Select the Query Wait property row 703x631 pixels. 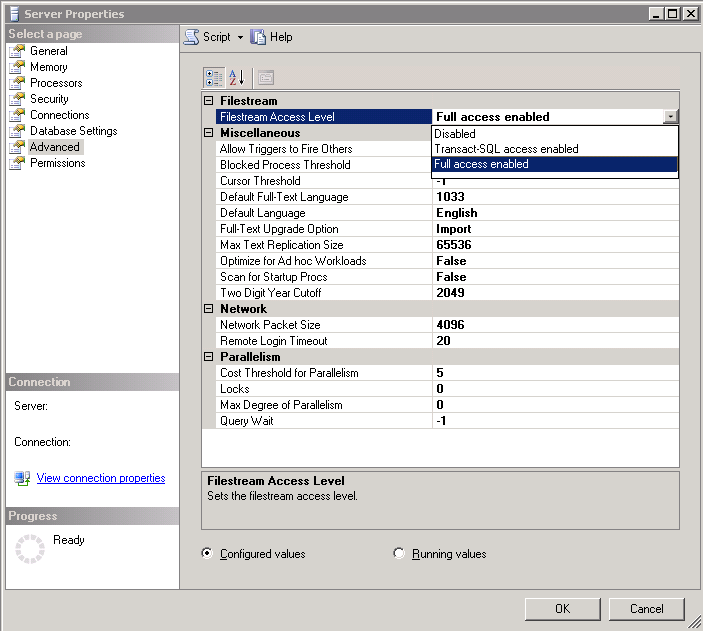[x=447, y=421]
